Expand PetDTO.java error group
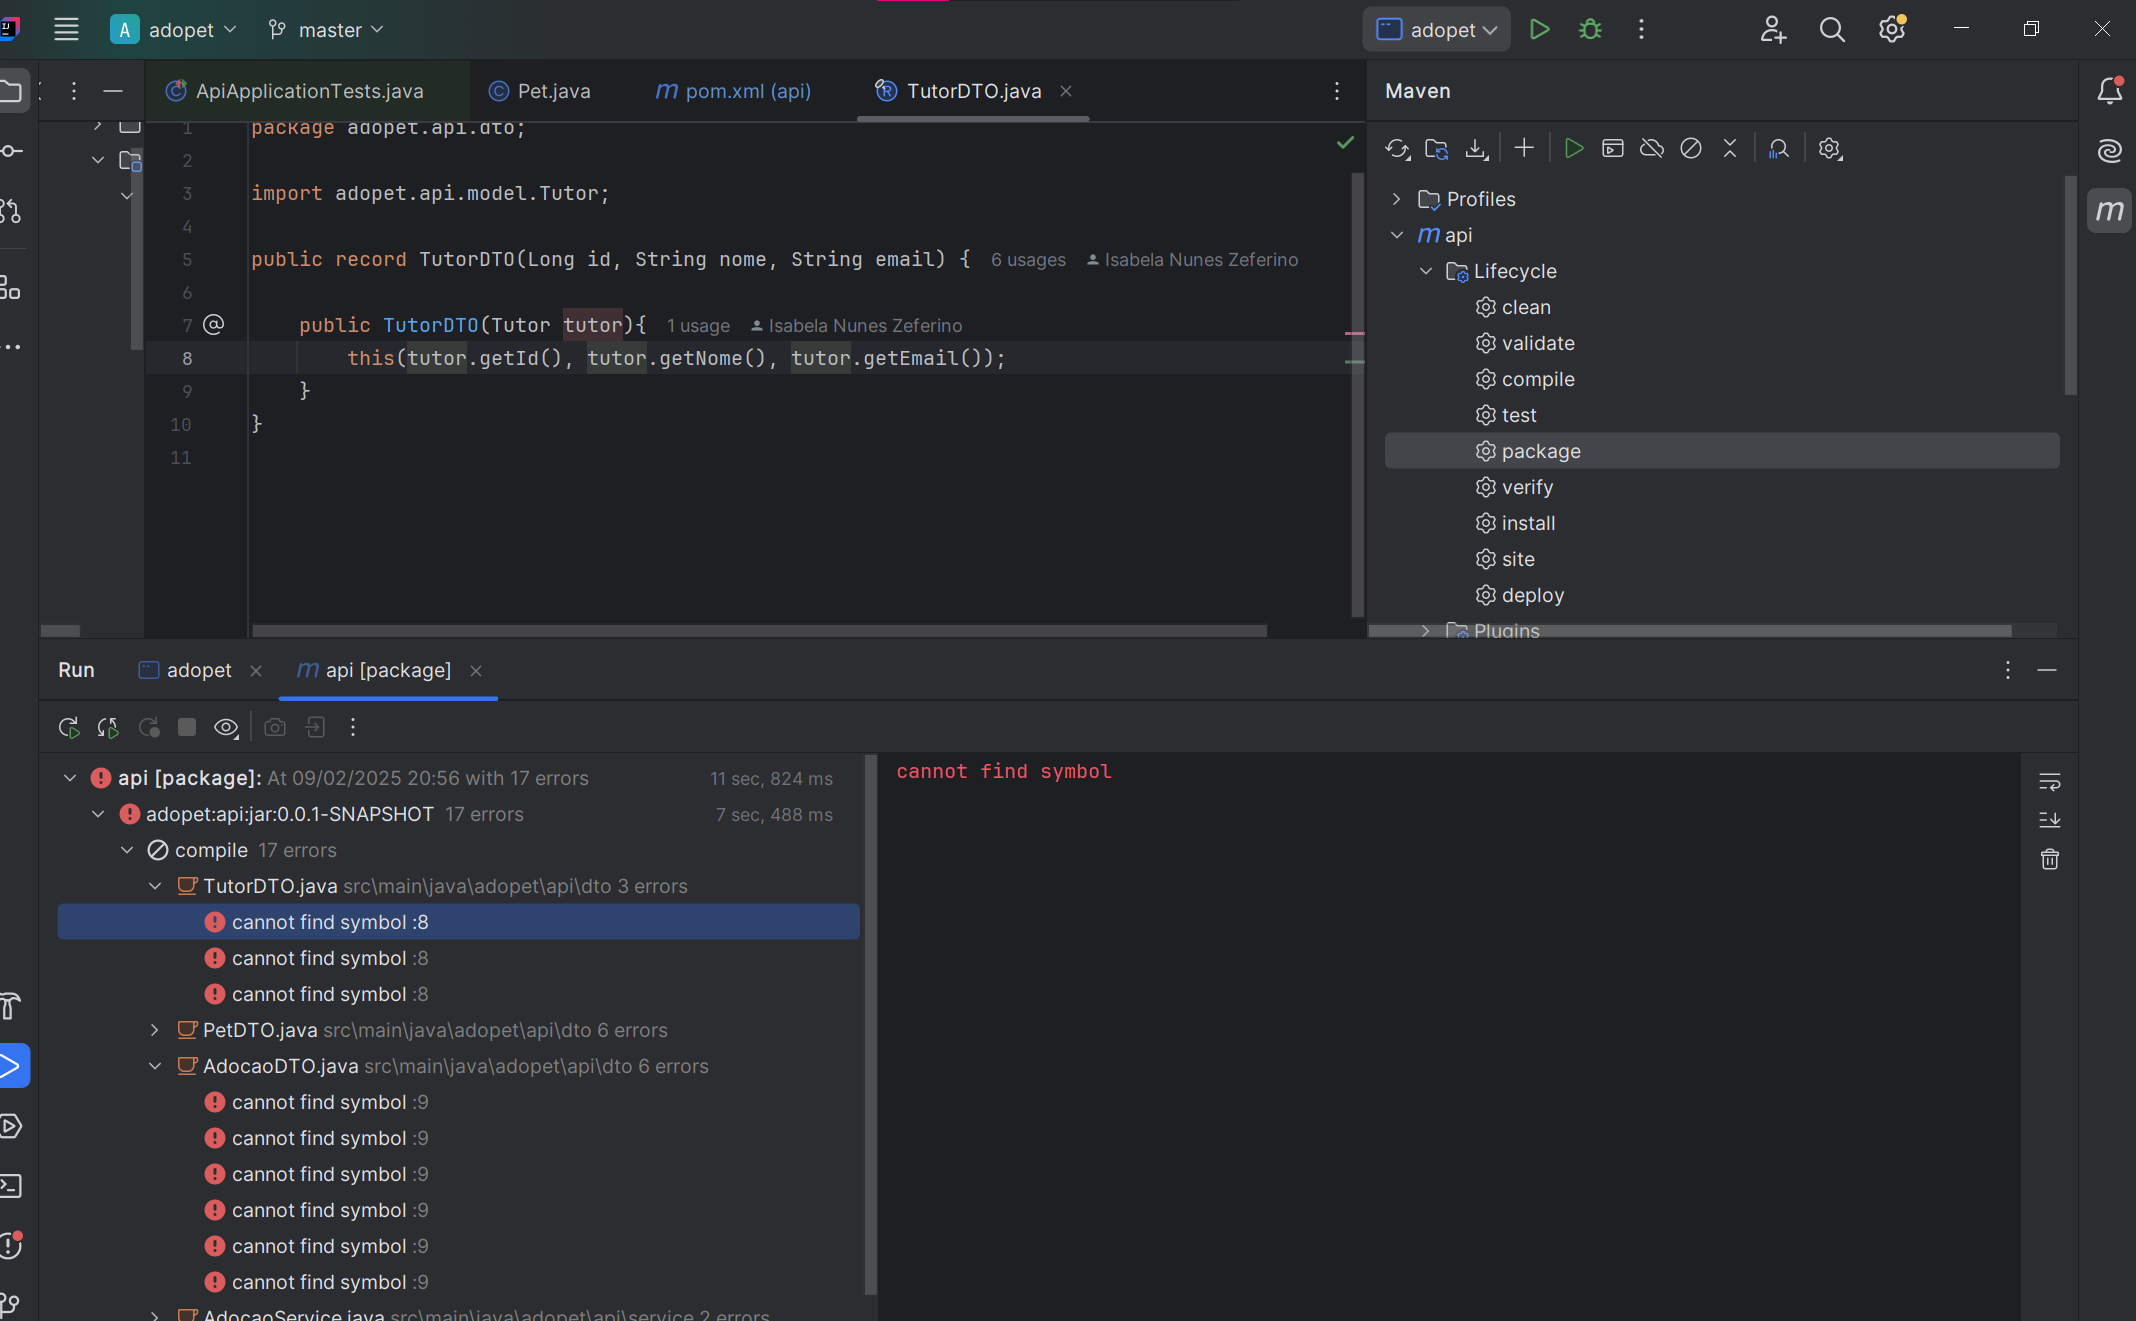 155,1030
